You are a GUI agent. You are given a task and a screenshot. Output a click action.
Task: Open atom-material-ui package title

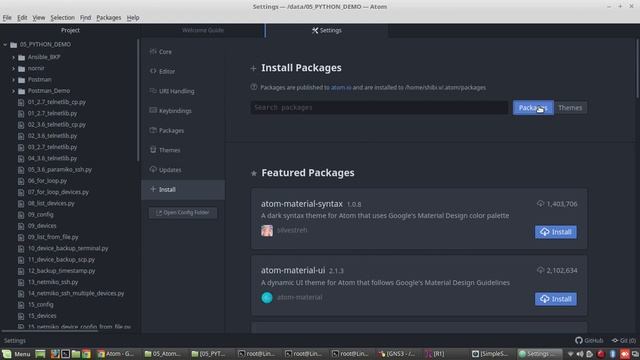[293, 270]
